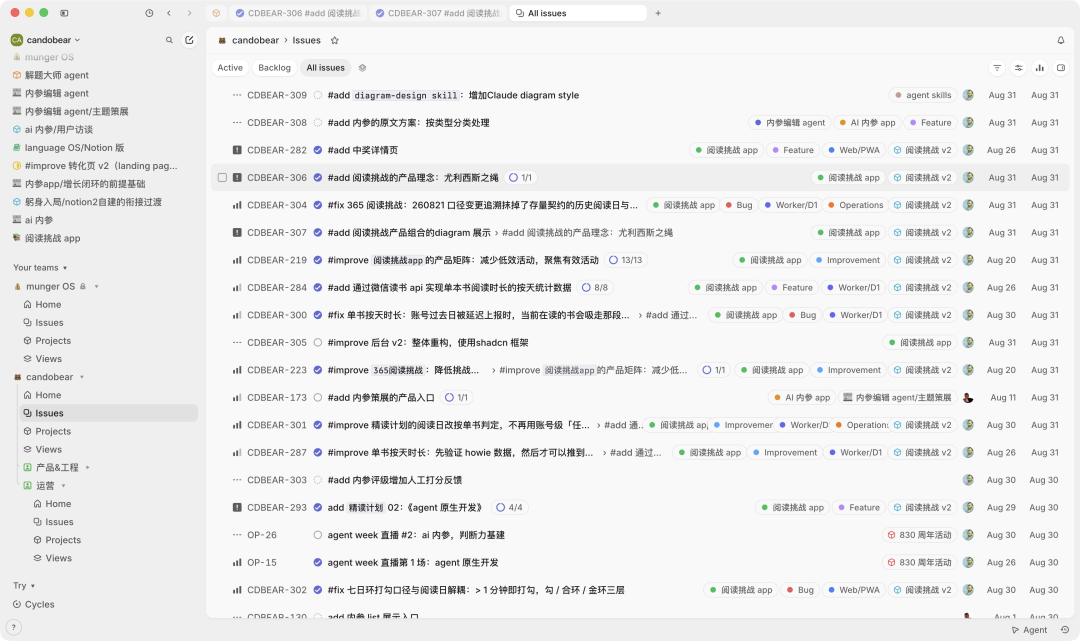
Task: Set priority icon for CDBEAR-304
Action: point(237,205)
